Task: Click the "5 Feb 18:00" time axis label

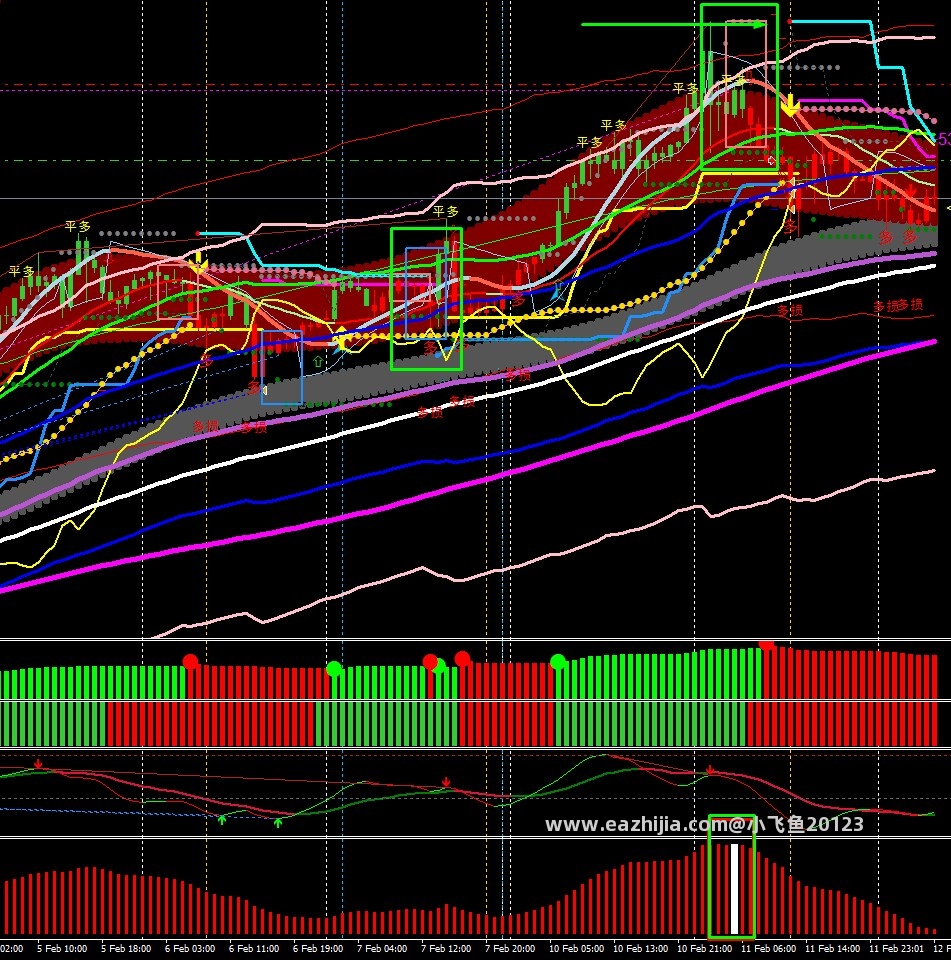Action: tap(126, 948)
